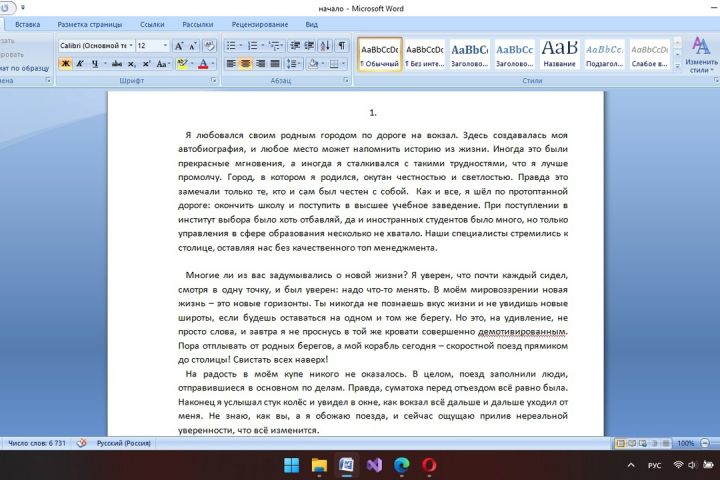
Task: Align text to the right
Action: tap(260, 64)
